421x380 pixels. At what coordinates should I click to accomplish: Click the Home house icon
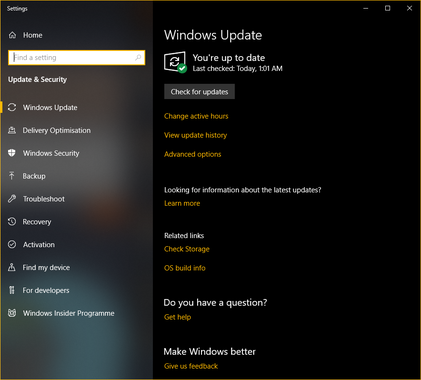[12, 35]
